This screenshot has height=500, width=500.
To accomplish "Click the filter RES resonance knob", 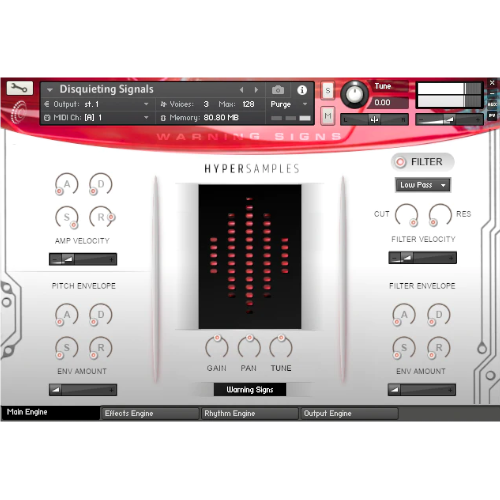I will point(440,215).
